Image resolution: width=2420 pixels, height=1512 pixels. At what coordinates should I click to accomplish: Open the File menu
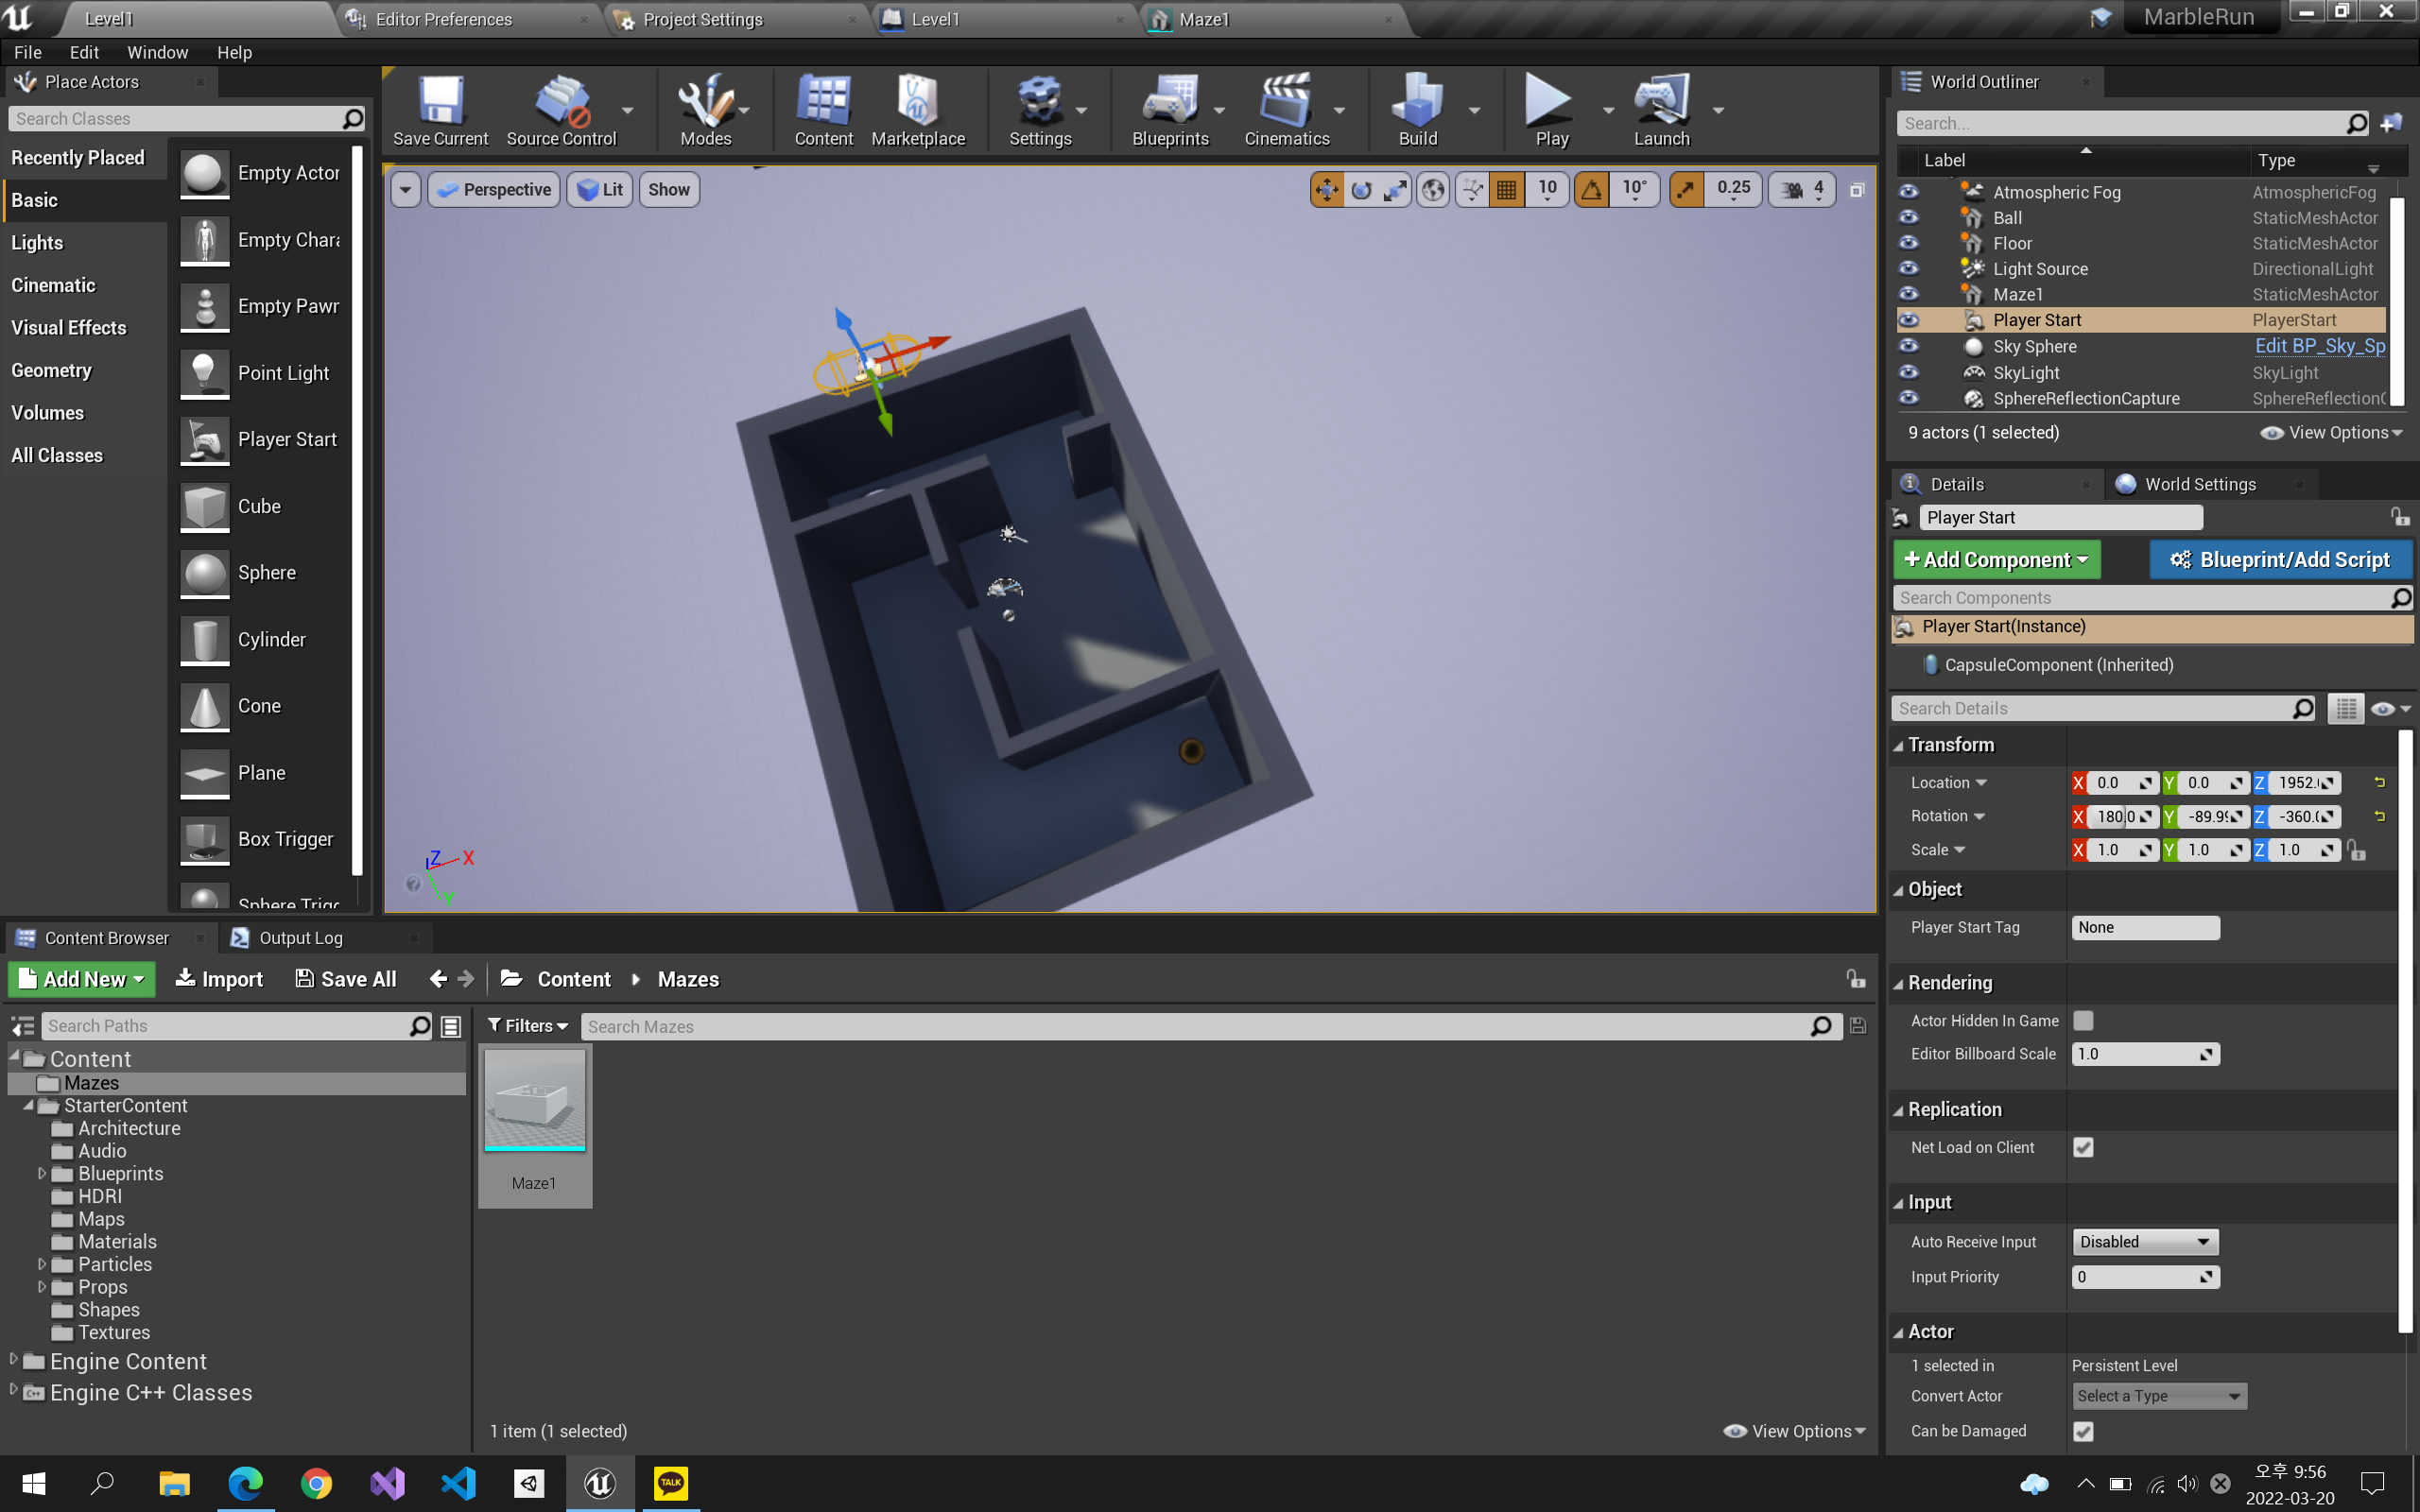28,52
